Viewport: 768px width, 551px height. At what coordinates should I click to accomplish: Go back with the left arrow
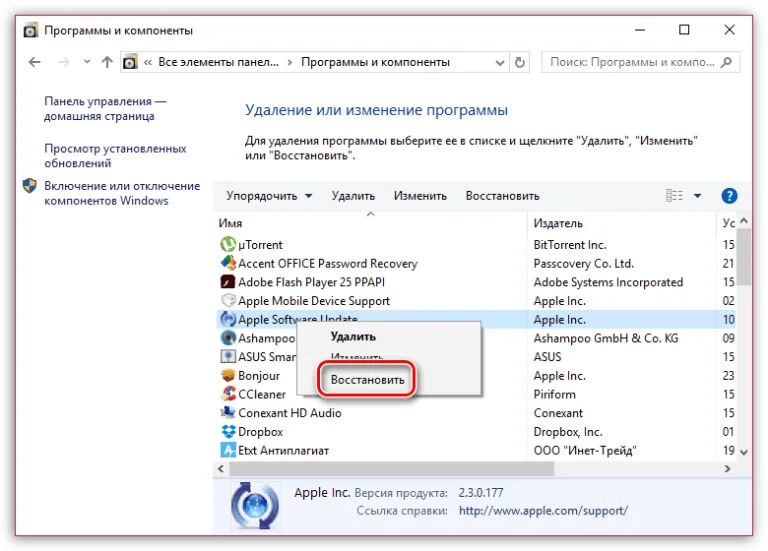(x=34, y=62)
